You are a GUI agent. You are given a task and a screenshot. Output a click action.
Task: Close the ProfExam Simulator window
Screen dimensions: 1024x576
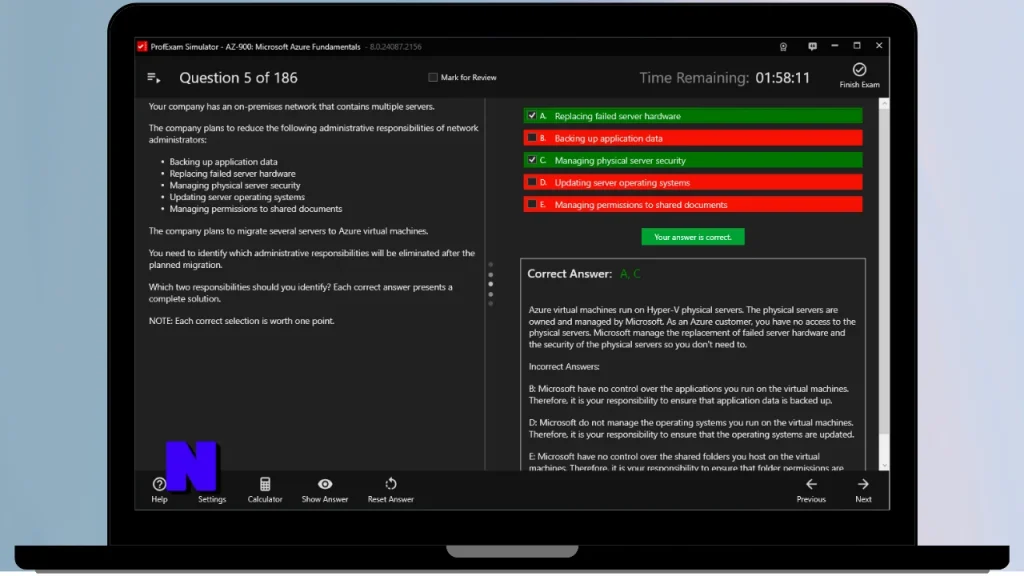[879, 46]
